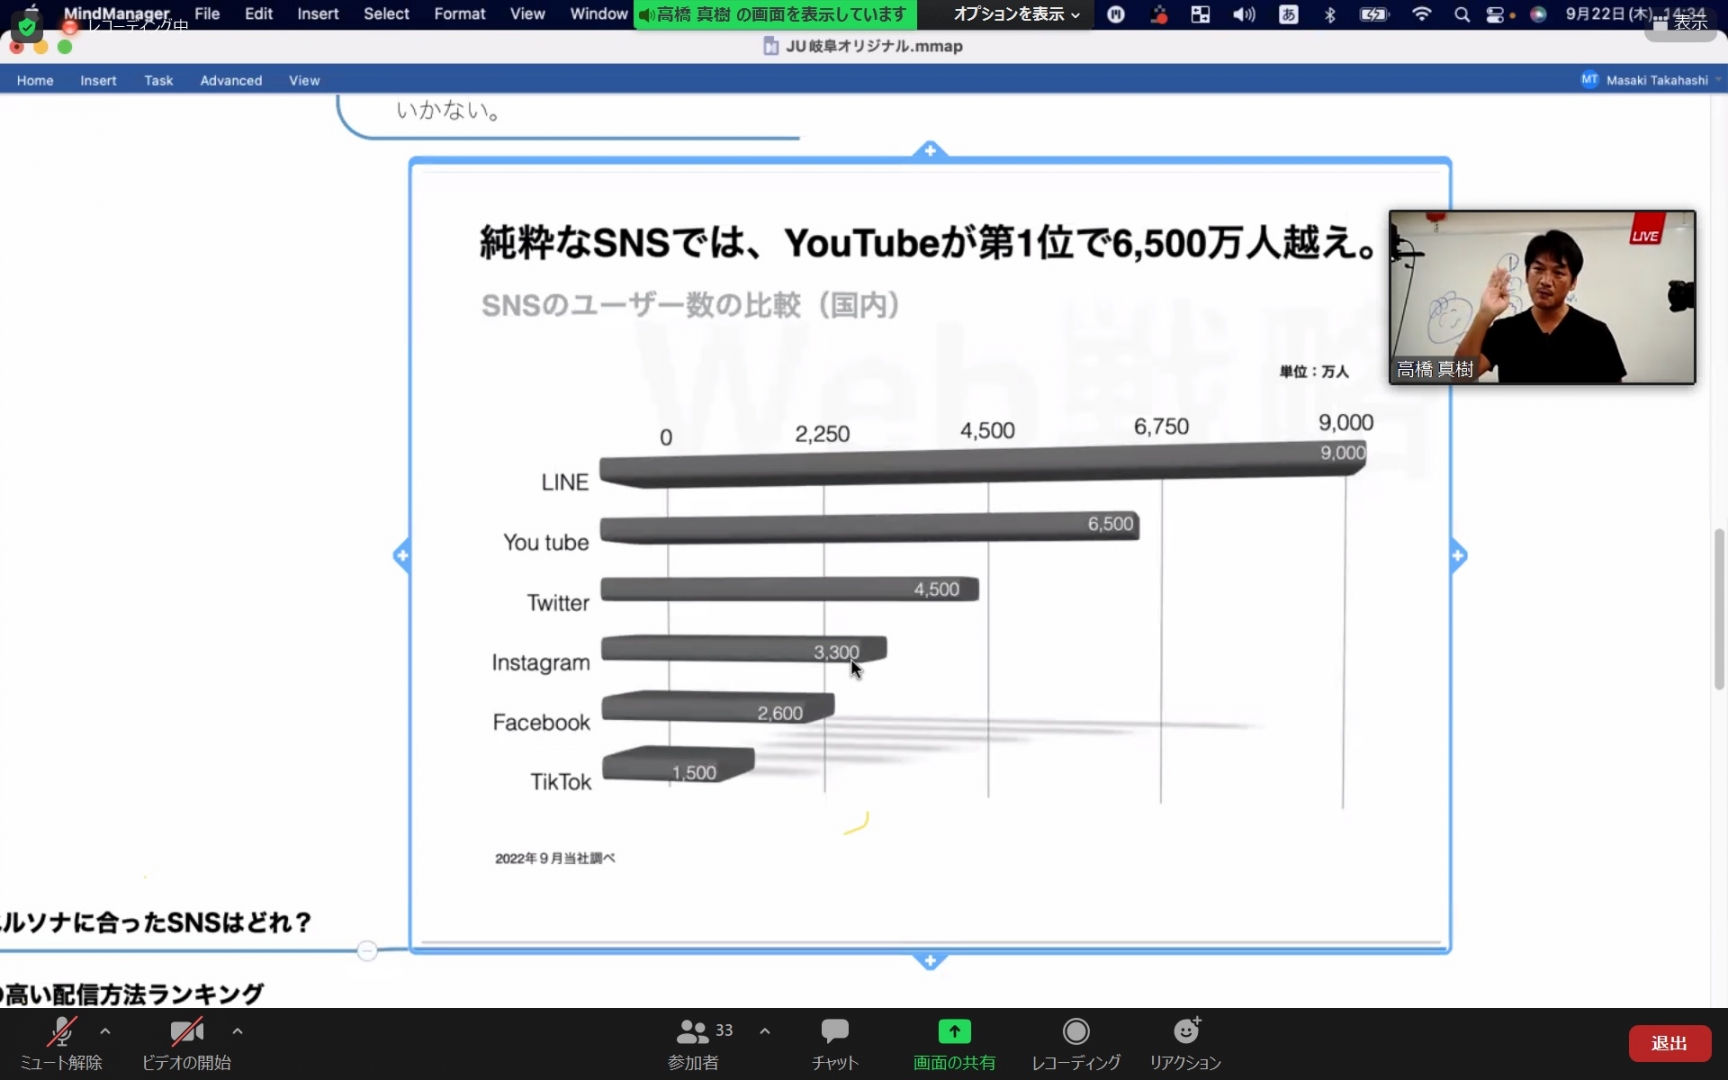This screenshot has width=1728, height=1080.
Task: Open the participants (参加者) panel icon
Action: [692, 1031]
